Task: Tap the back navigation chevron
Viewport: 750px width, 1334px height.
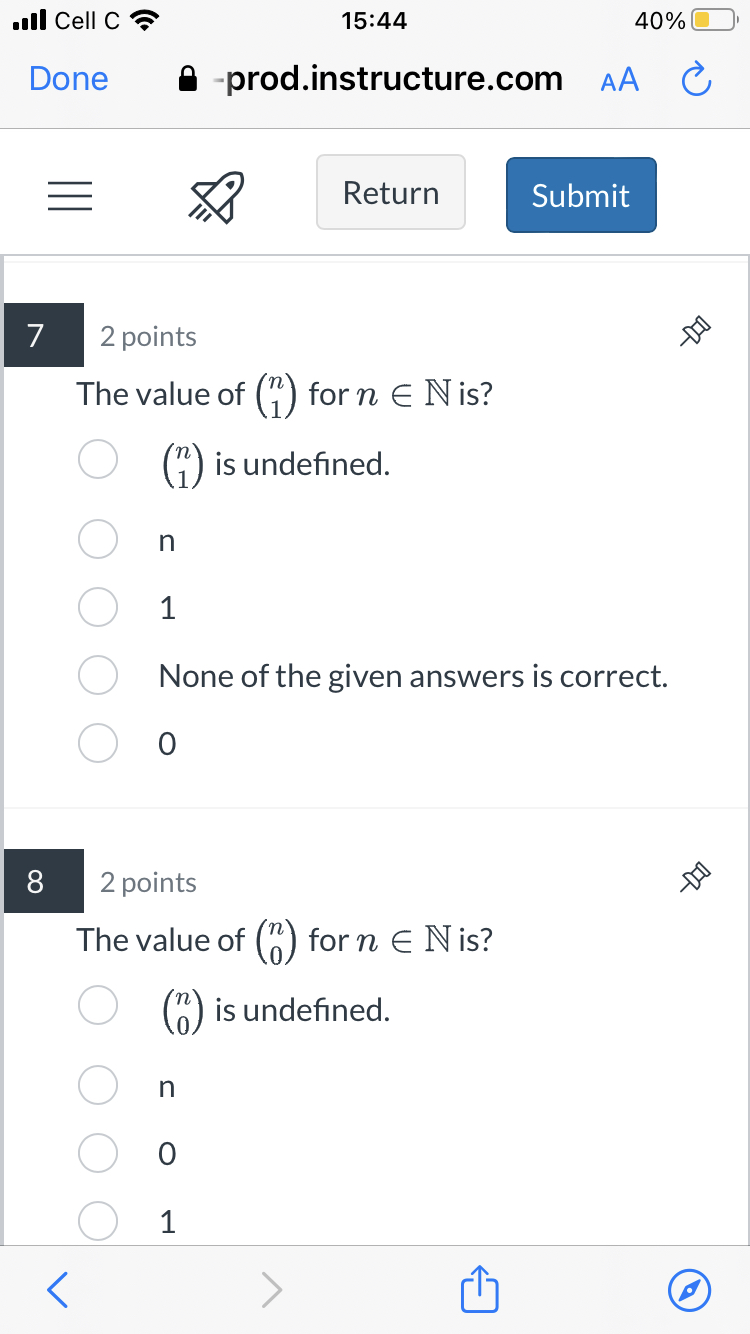Action: (56, 1290)
